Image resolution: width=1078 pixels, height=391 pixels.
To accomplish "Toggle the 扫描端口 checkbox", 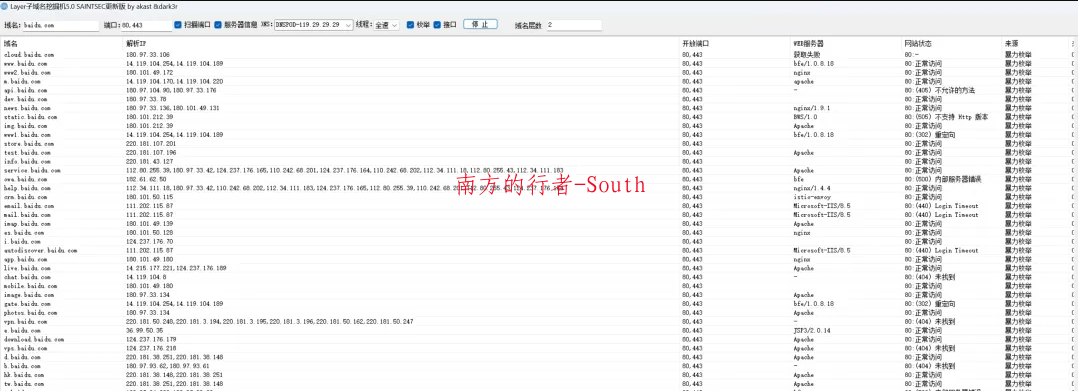I will pos(178,25).
